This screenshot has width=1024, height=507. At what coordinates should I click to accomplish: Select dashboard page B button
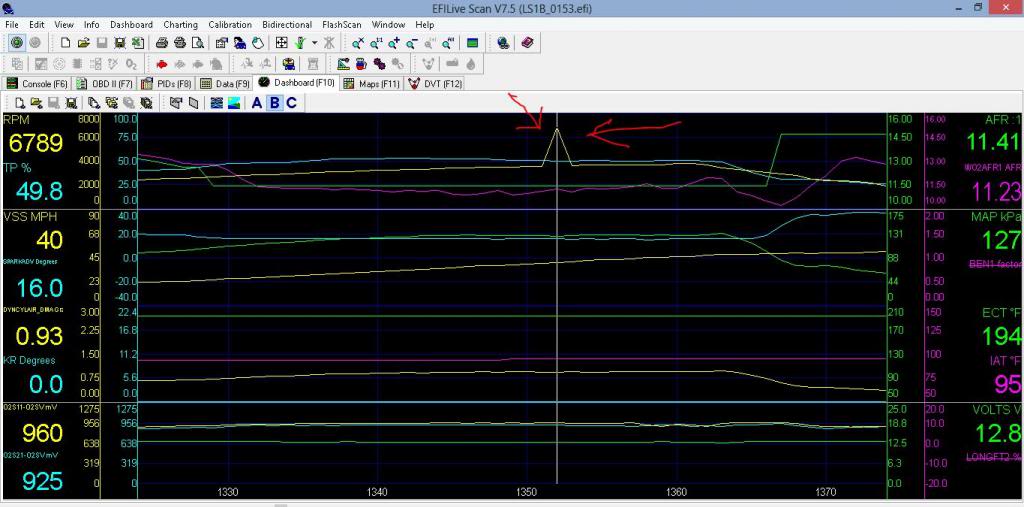[274, 103]
